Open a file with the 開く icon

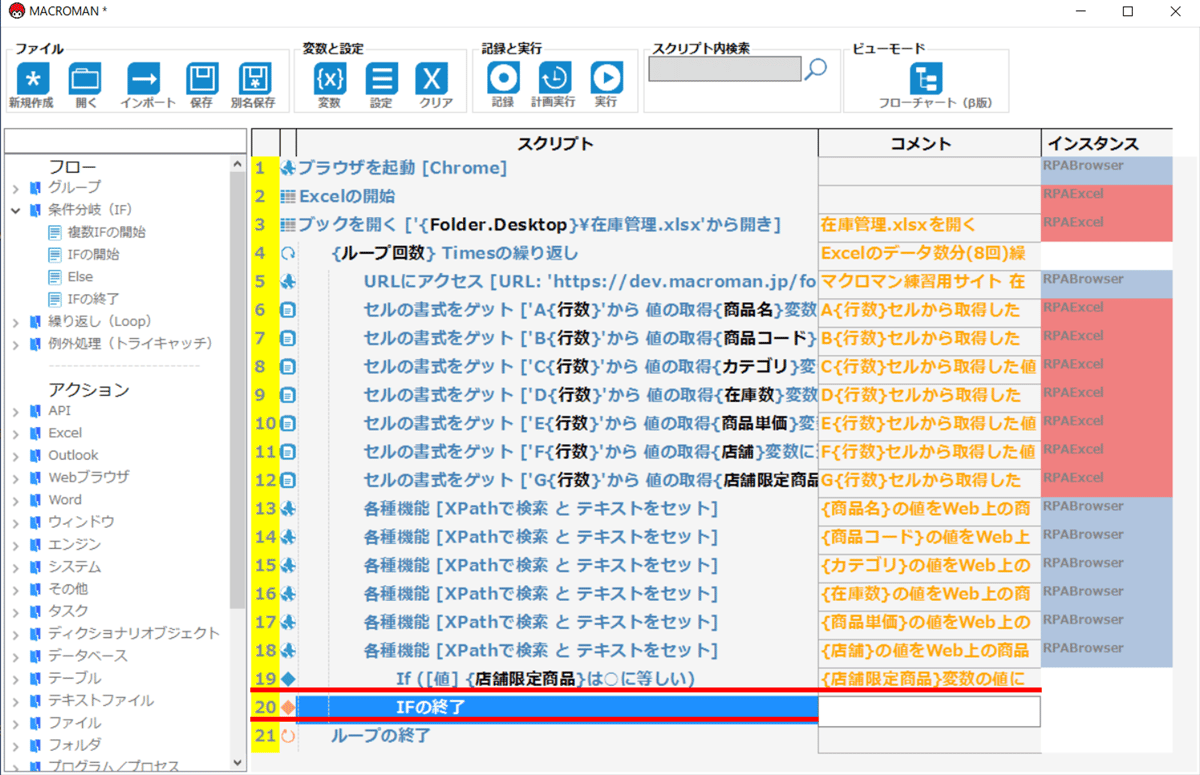click(x=85, y=78)
